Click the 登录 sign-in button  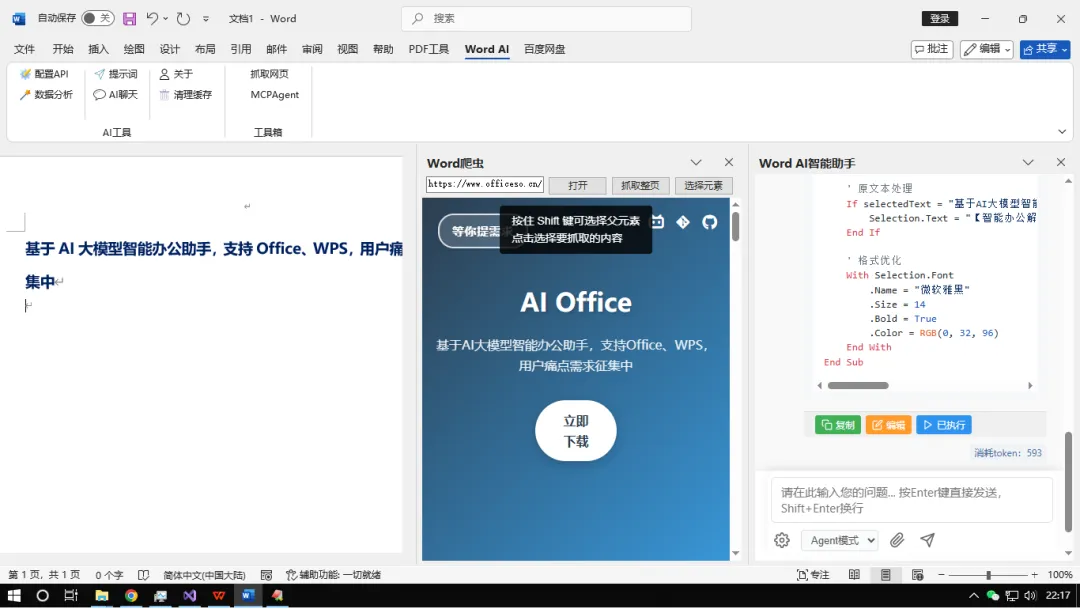point(939,19)
